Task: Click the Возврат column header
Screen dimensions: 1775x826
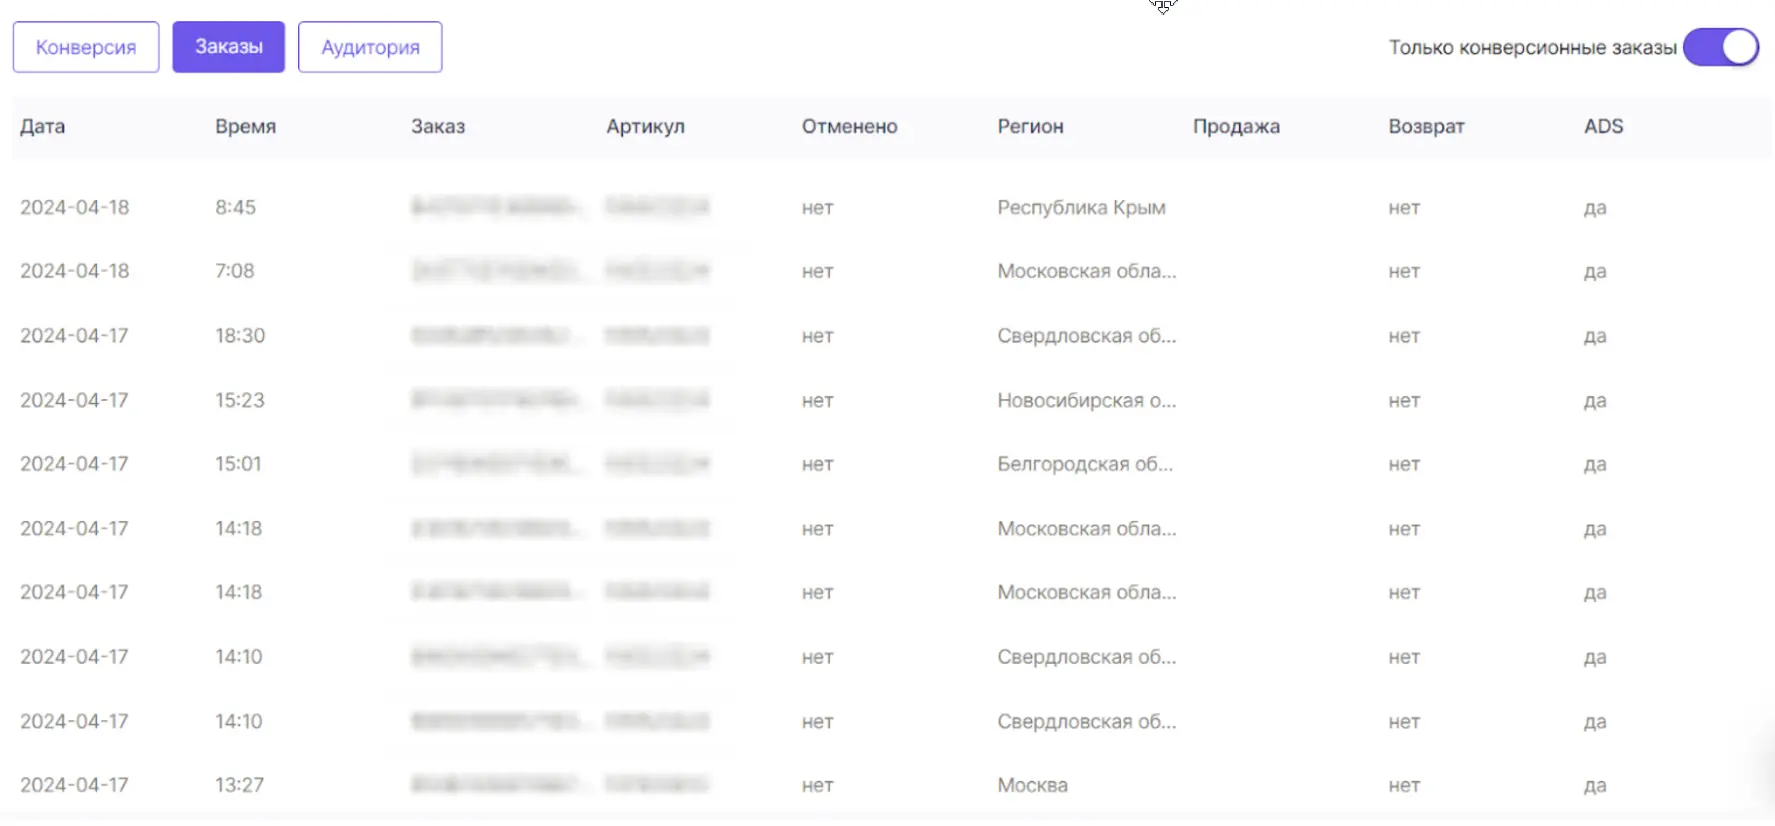Action: click(1426, 126)
